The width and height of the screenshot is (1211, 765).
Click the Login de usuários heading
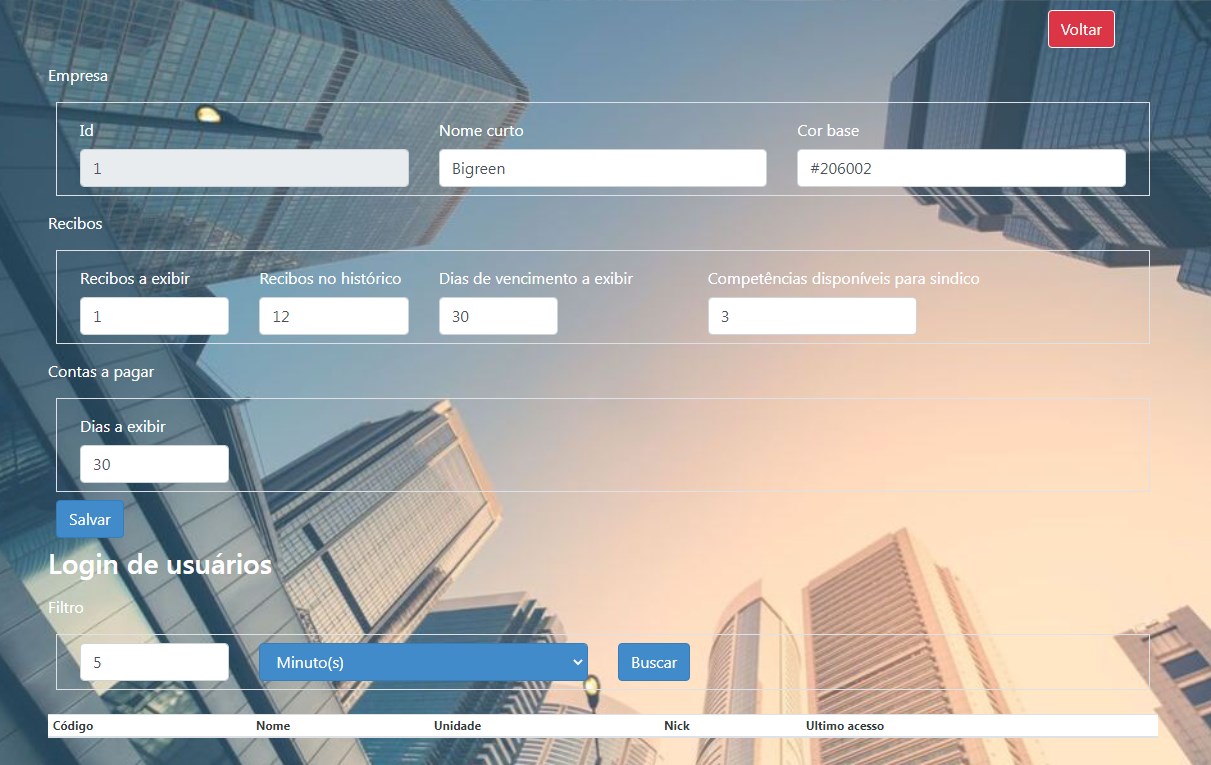160,565
